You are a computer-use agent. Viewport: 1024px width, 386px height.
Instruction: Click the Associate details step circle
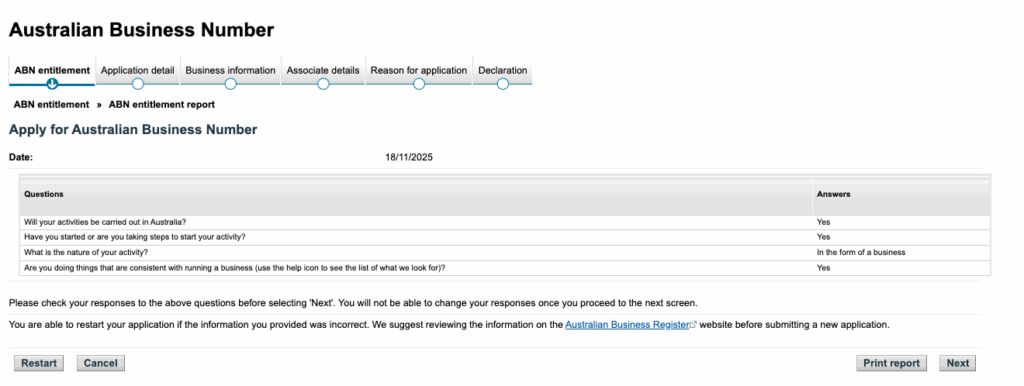click(323, 84)
